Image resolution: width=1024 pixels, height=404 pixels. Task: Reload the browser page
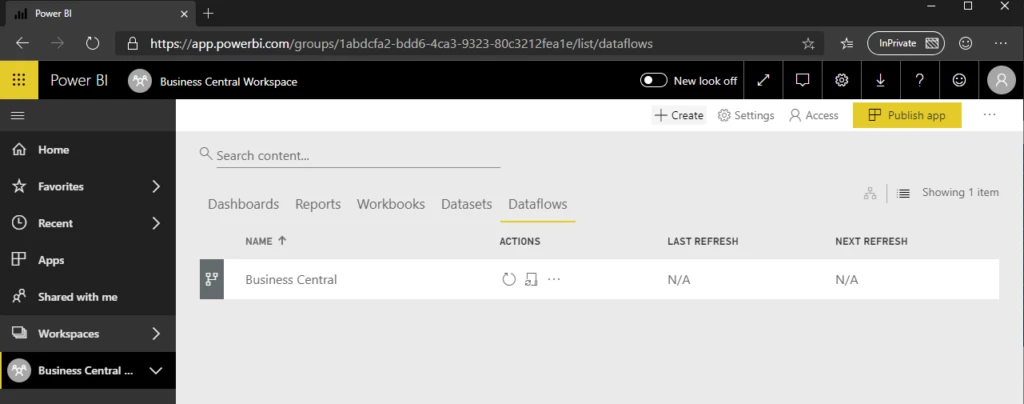click(93, 44)
